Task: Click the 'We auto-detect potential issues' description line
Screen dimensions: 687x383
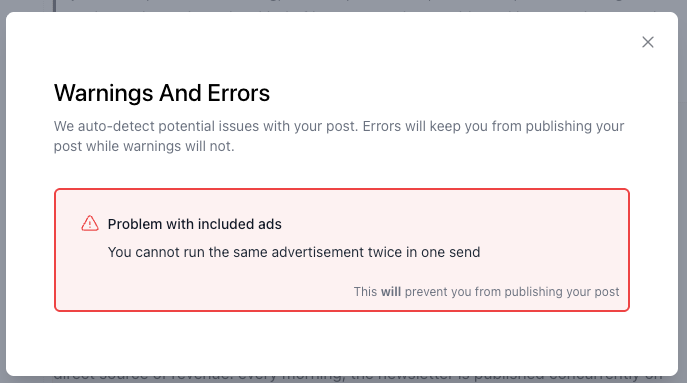Action: click(339, 126)
